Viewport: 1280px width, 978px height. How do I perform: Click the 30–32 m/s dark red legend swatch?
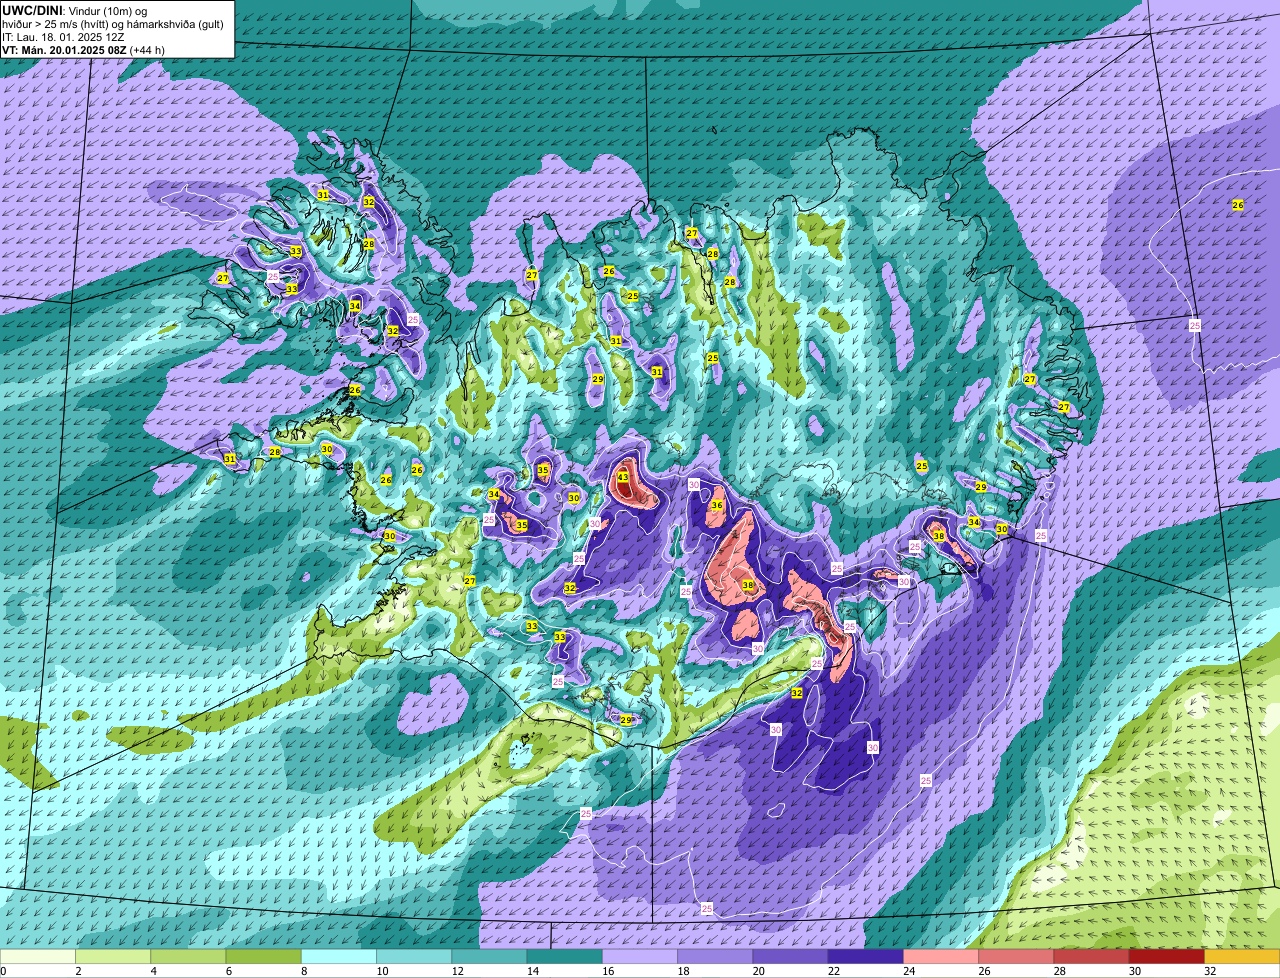coord(1167,956)
